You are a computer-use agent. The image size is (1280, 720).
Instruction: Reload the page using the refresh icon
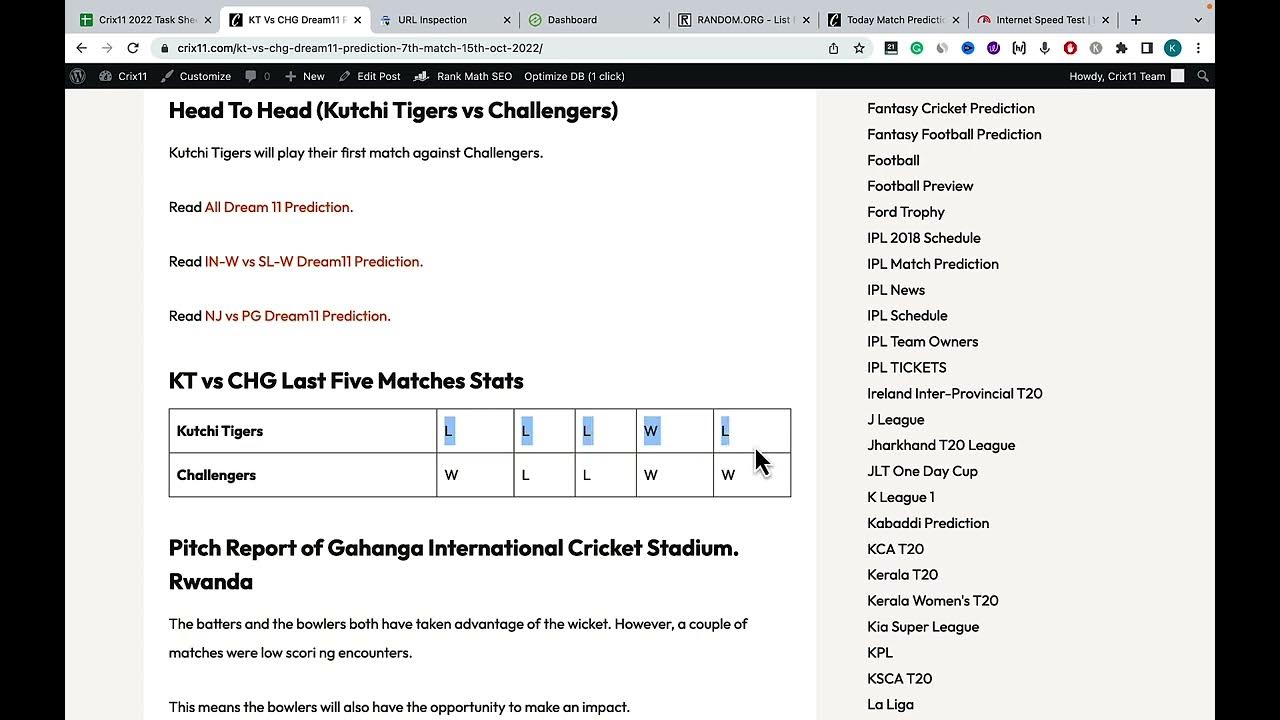coord(133,48)
